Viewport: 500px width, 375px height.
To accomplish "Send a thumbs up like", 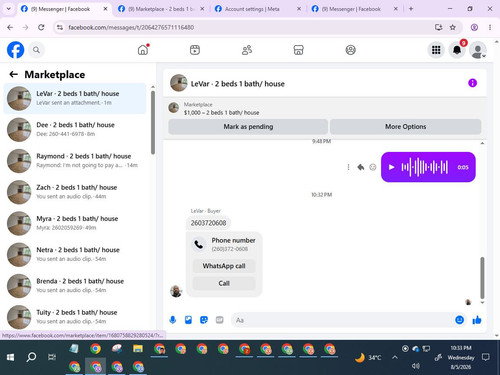I will [477, 320].
